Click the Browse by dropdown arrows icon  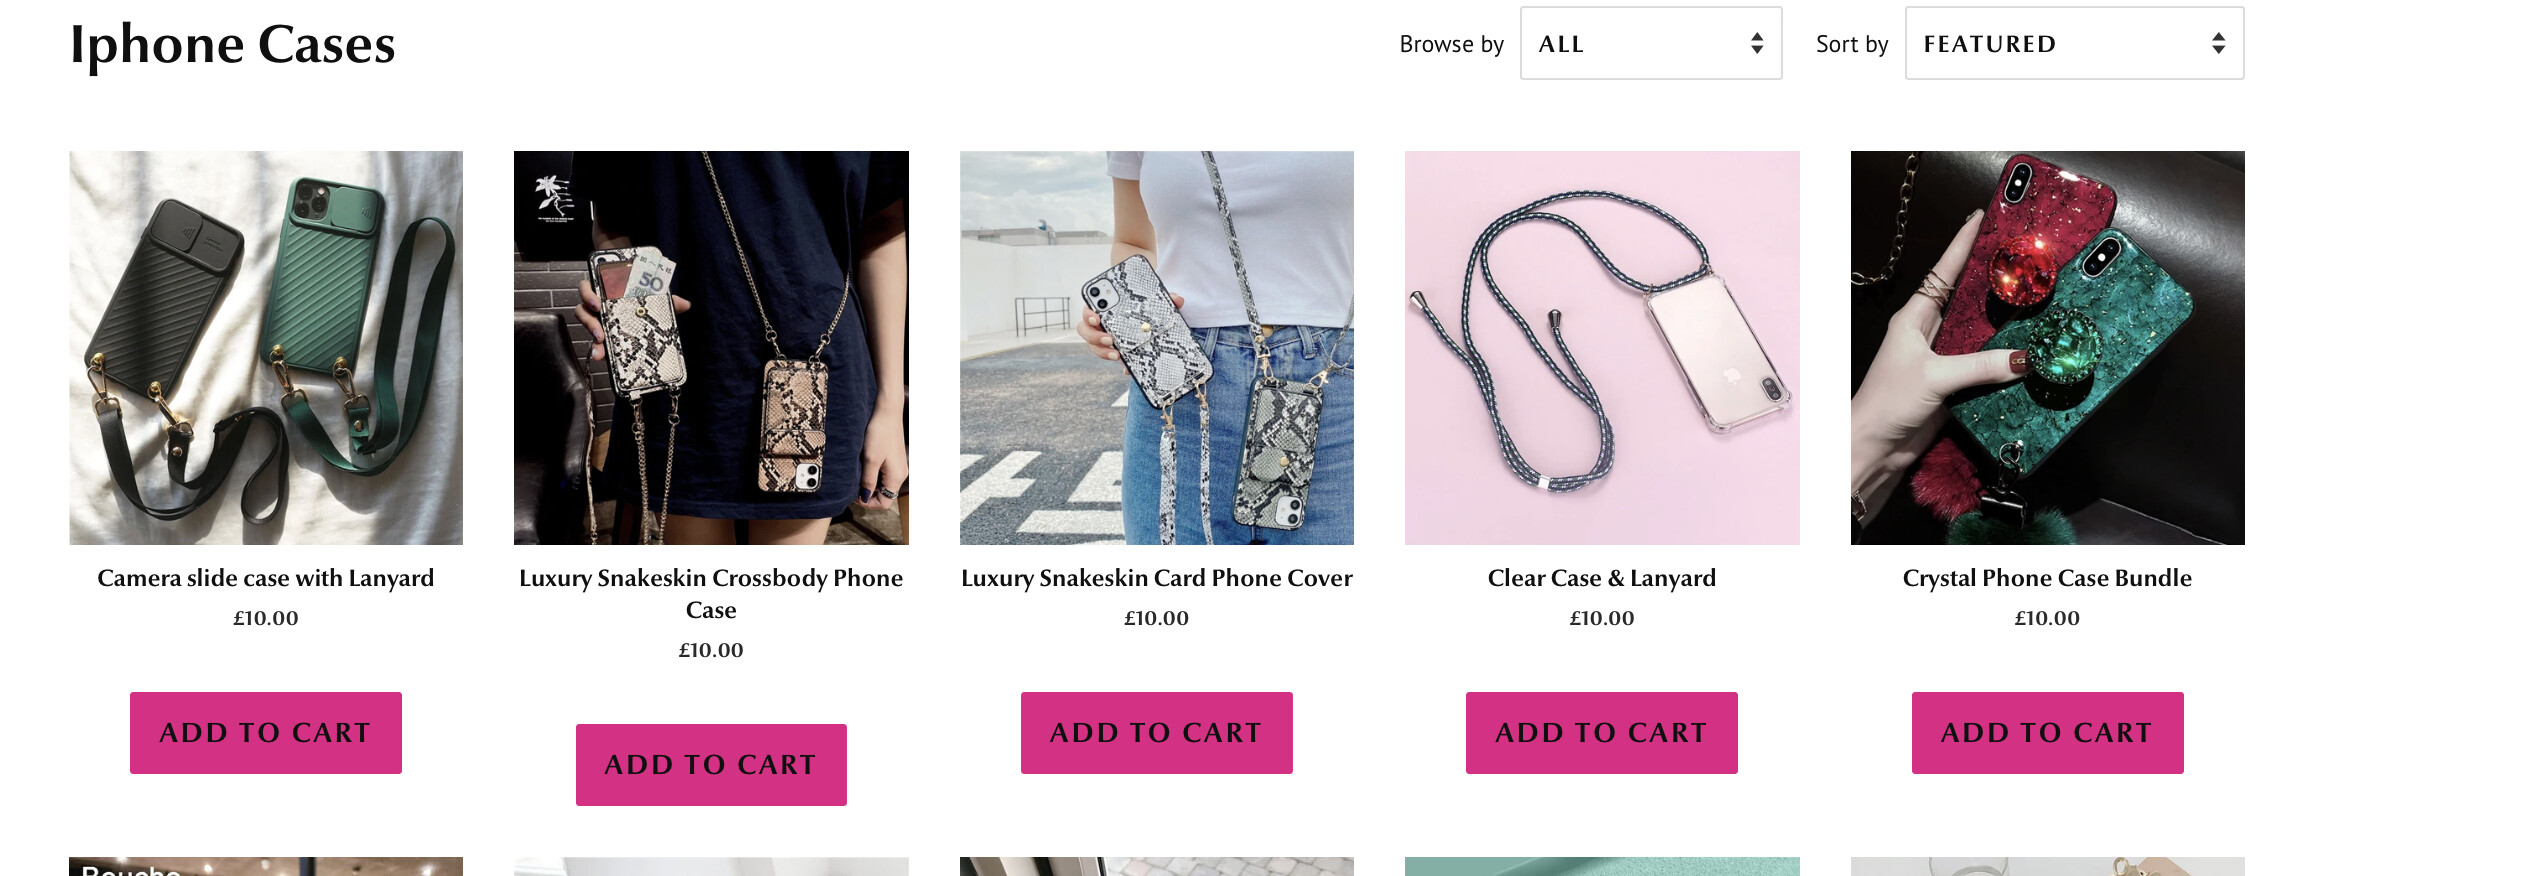coord(1756,44)
